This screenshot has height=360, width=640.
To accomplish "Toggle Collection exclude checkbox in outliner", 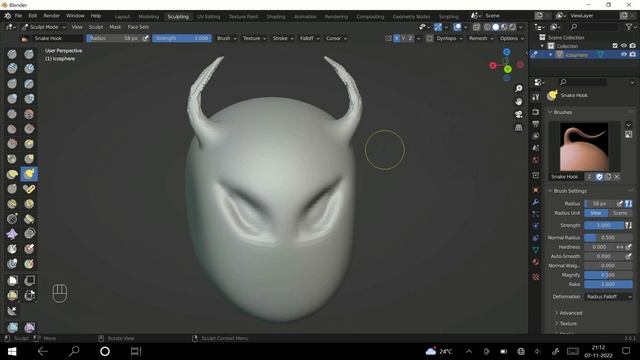I will pos(615,46).
